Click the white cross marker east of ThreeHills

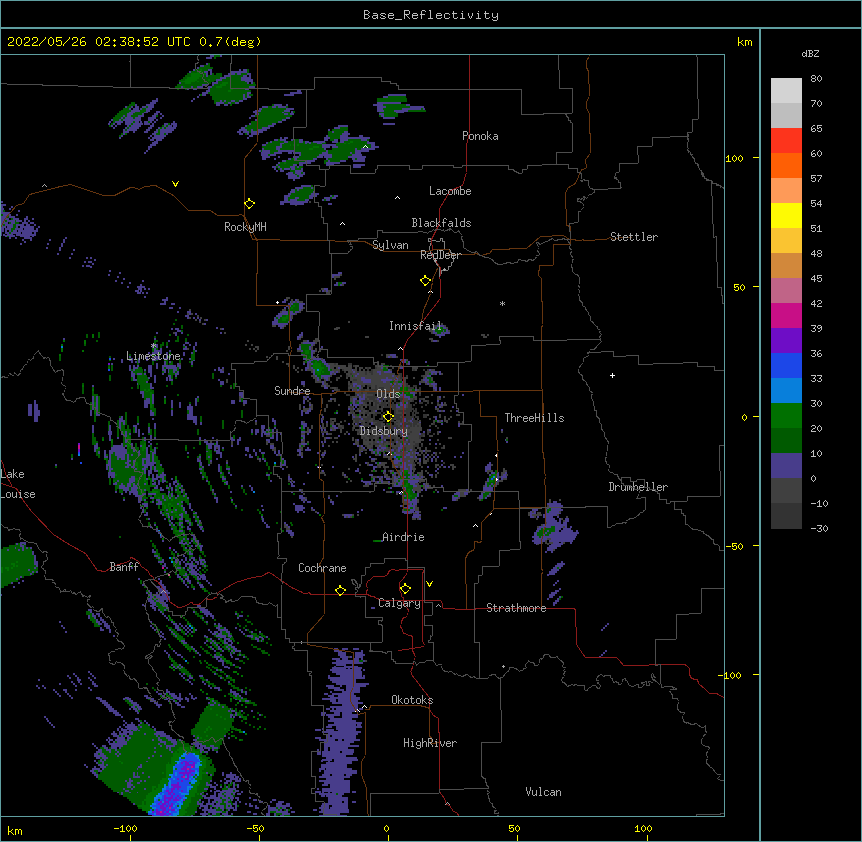[x=612, y=375]
